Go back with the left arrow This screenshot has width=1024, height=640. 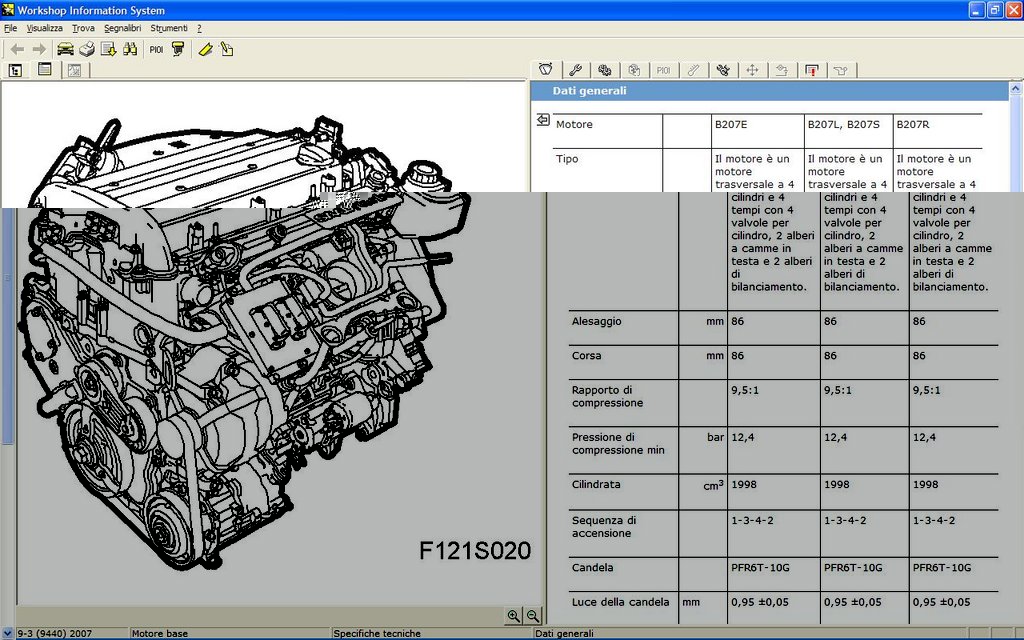(x=18, y=49)
